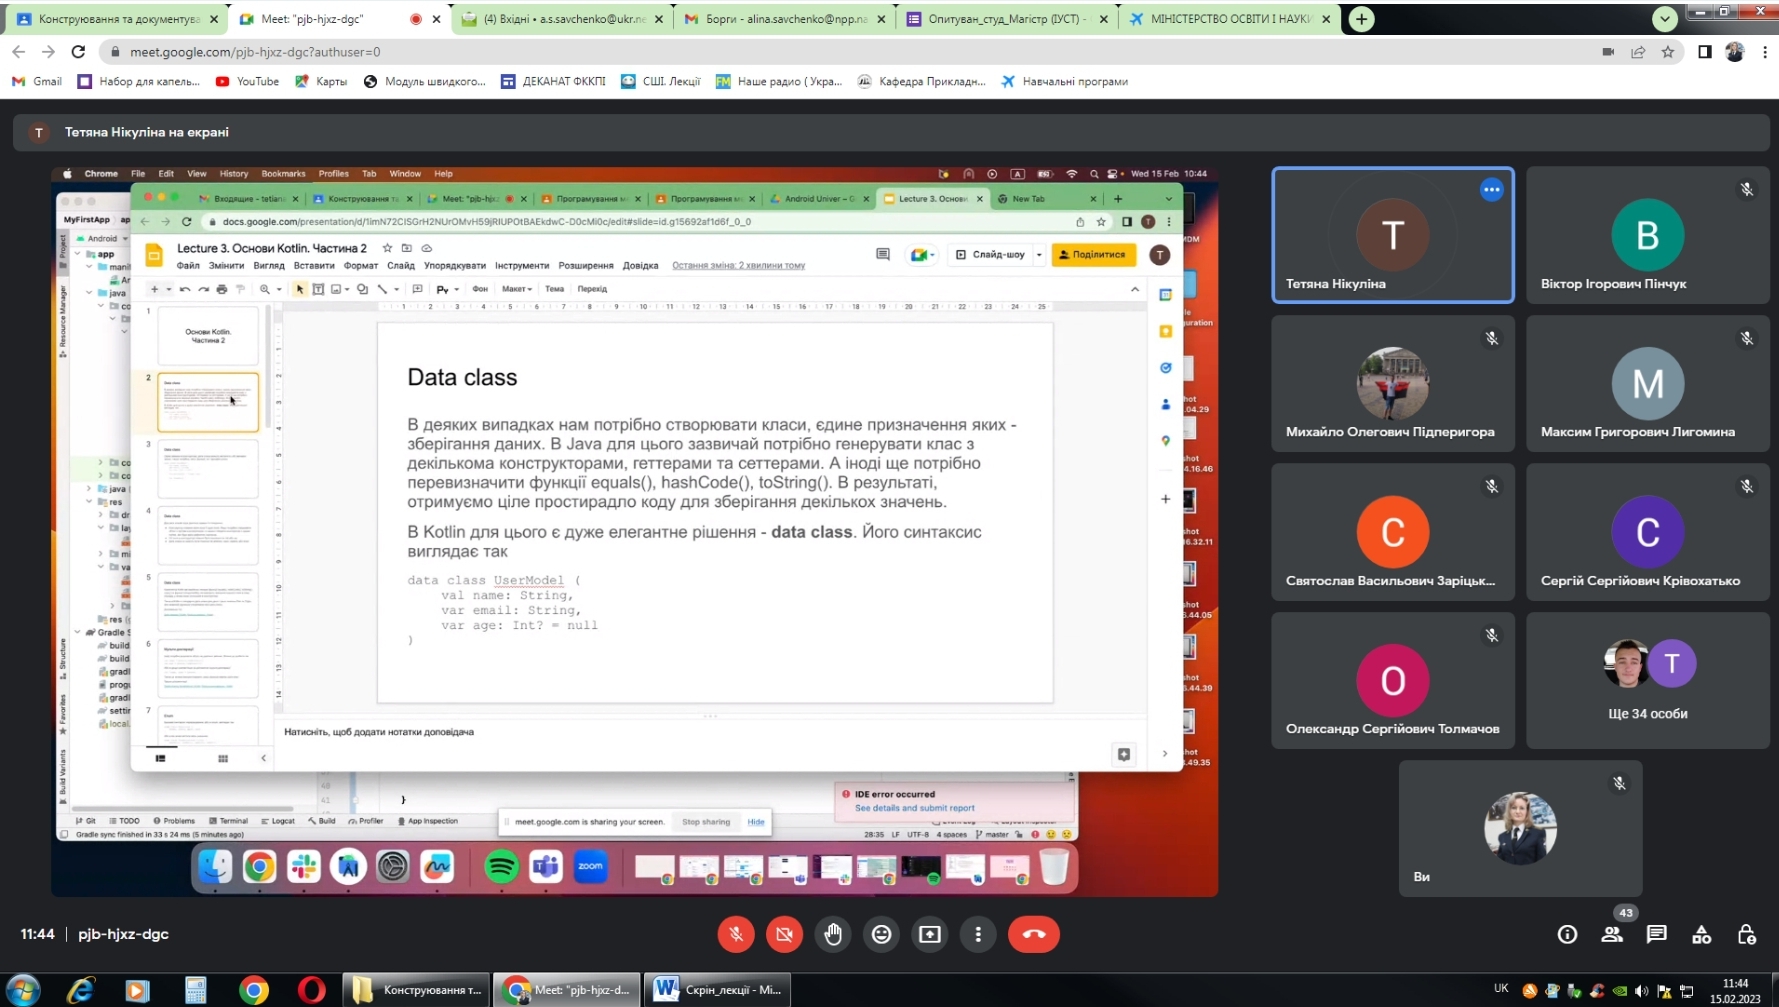
Task: Switch to Конструювання та документування tab
Action: click(x=118, y=19)
